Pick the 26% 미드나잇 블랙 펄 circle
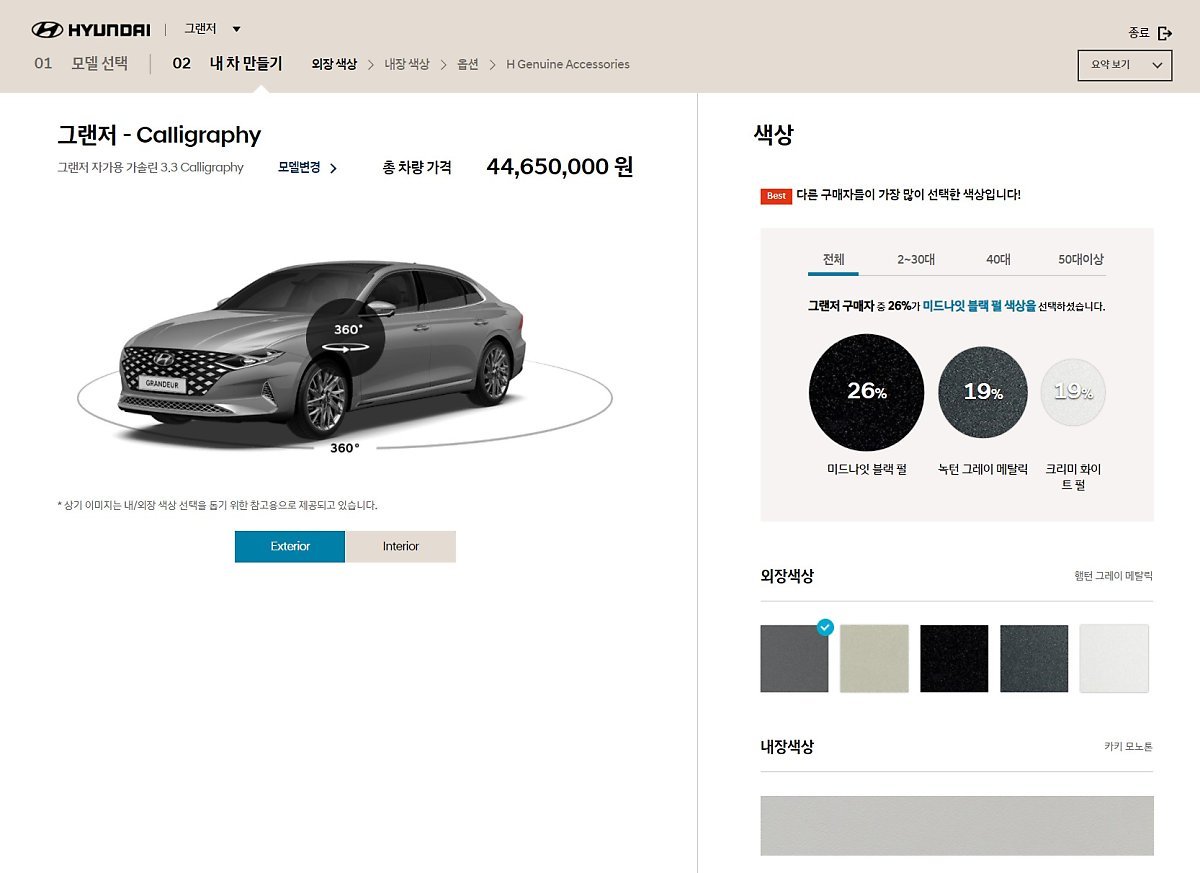Screen dimensions: 1200x873 pos(866,392)
